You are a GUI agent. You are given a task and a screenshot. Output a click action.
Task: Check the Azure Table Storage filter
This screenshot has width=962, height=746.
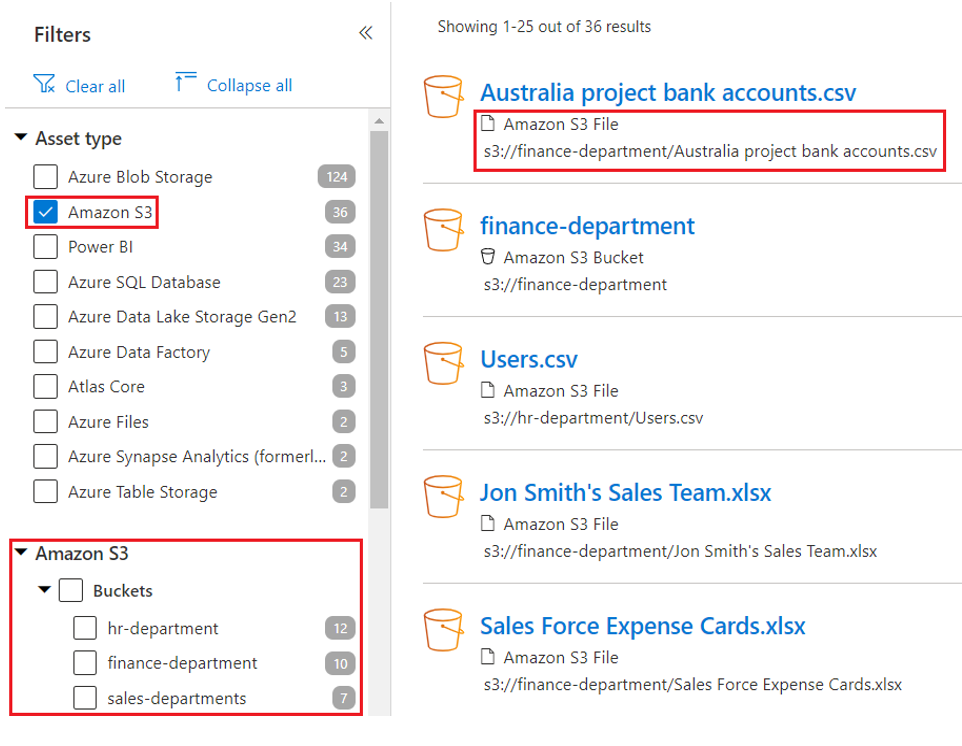[45, 491]
